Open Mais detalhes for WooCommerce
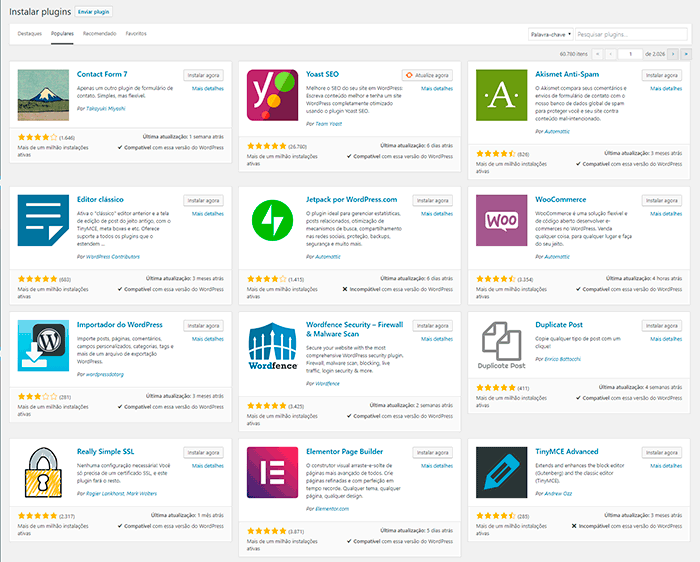700x562 pixels. tap(666, 214)
